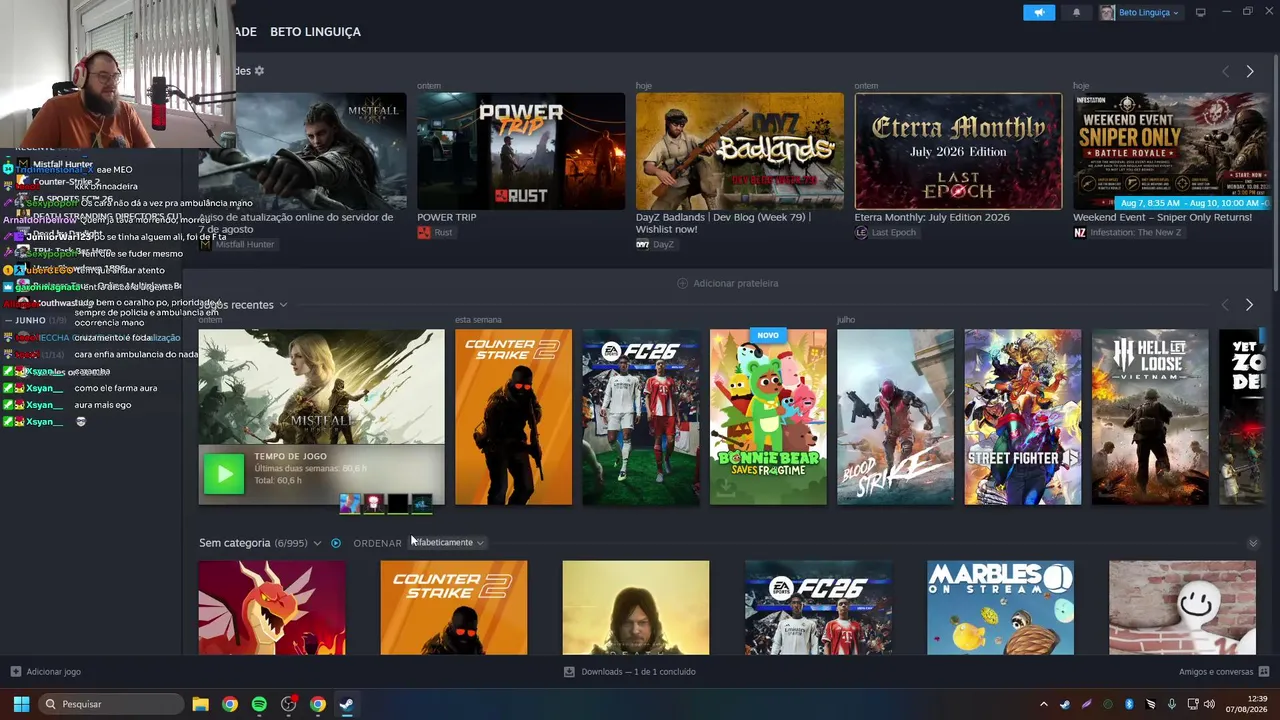This screenshot has height=720, width=1280.
Task: Select Counter-Strike 2 in recent games
Action: click(x=514, y=417)
